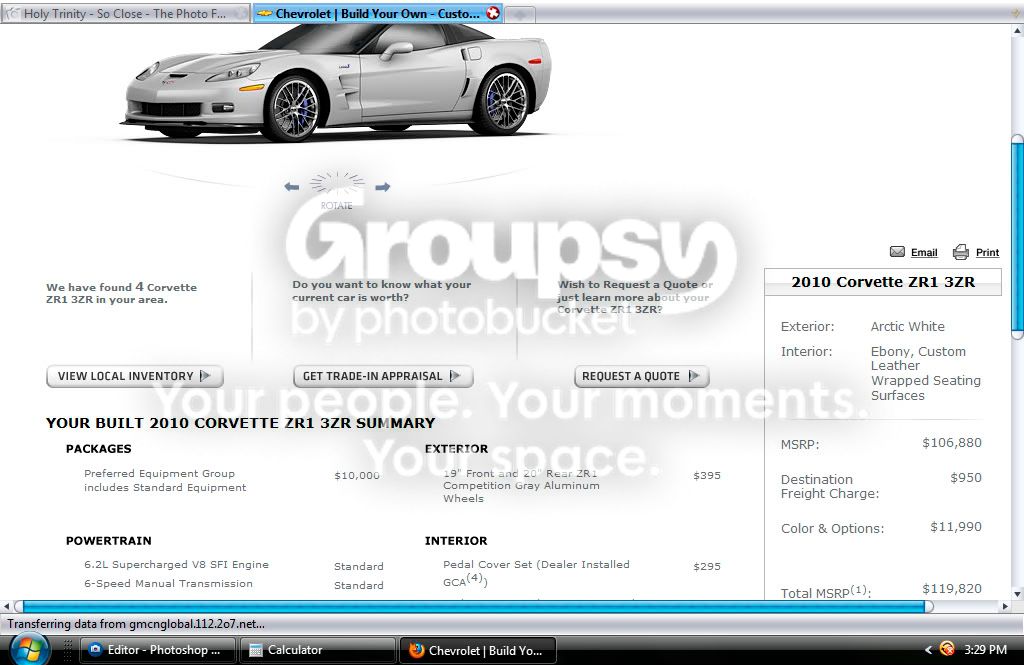
Task: Click Get Trade-In Appraisal button
Action: pyautogui.click(x=383, y=376)
